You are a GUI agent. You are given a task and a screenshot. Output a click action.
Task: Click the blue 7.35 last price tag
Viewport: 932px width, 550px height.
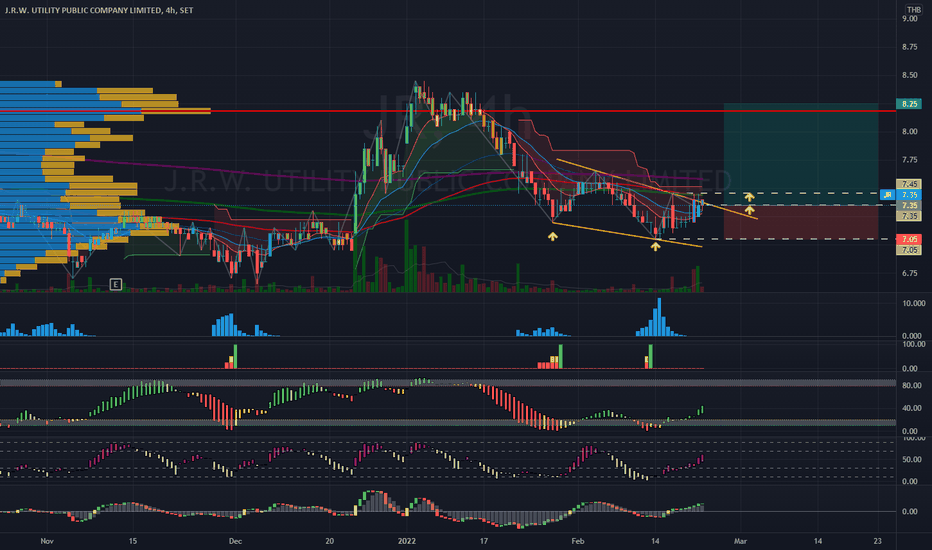[909, 194]
